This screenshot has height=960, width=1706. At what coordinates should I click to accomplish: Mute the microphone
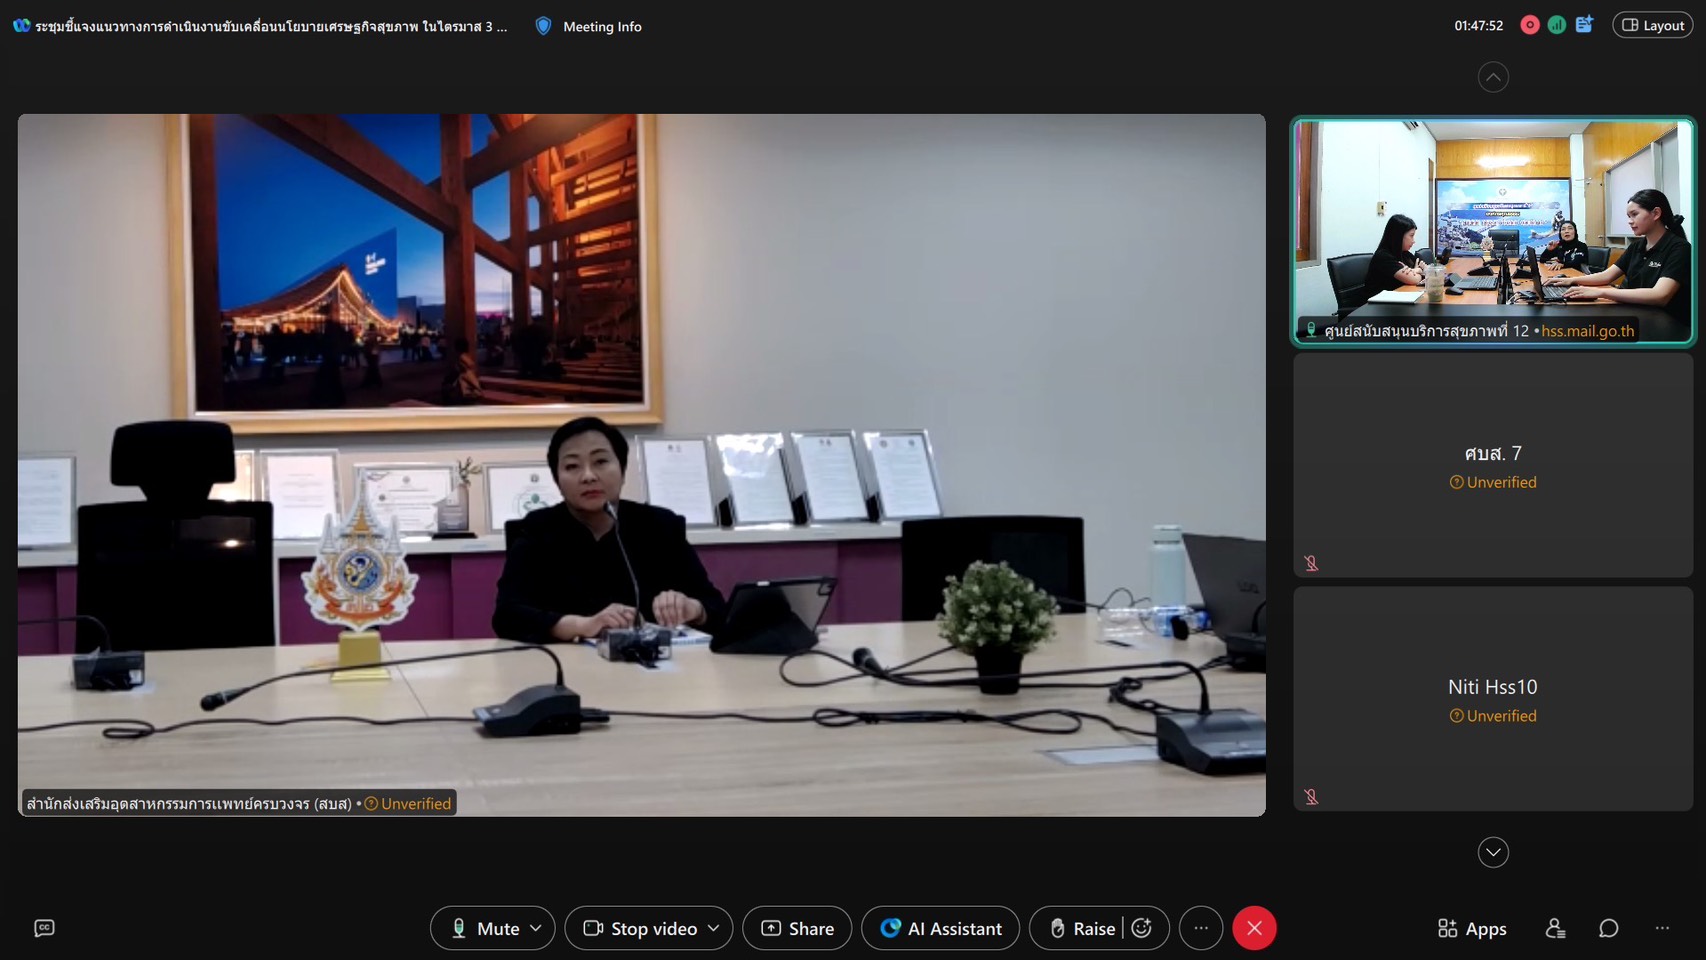click(x=485, y=928)
